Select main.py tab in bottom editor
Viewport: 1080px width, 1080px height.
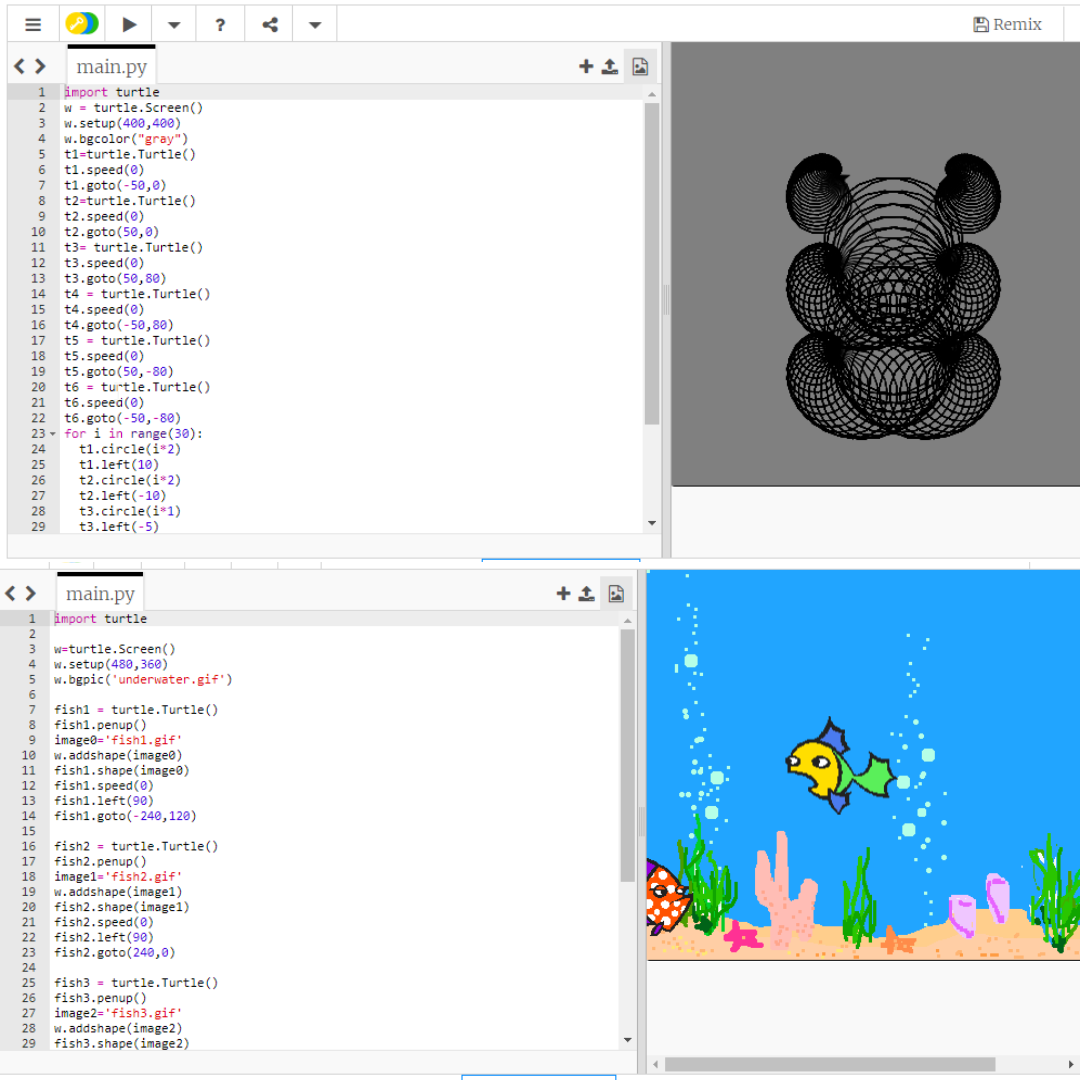[100, 593]
